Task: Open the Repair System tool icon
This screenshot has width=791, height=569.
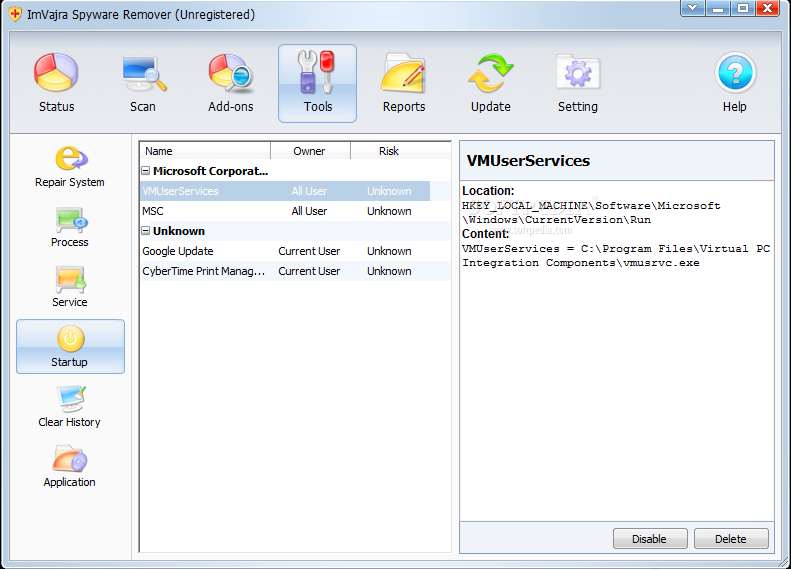Action: 71,158
